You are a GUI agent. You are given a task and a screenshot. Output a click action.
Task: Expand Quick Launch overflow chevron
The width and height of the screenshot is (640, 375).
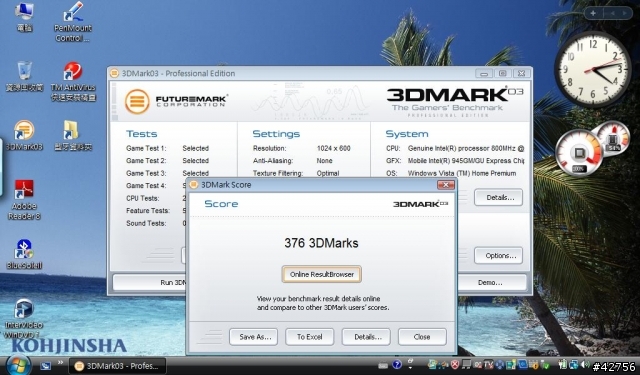(60, 362)
